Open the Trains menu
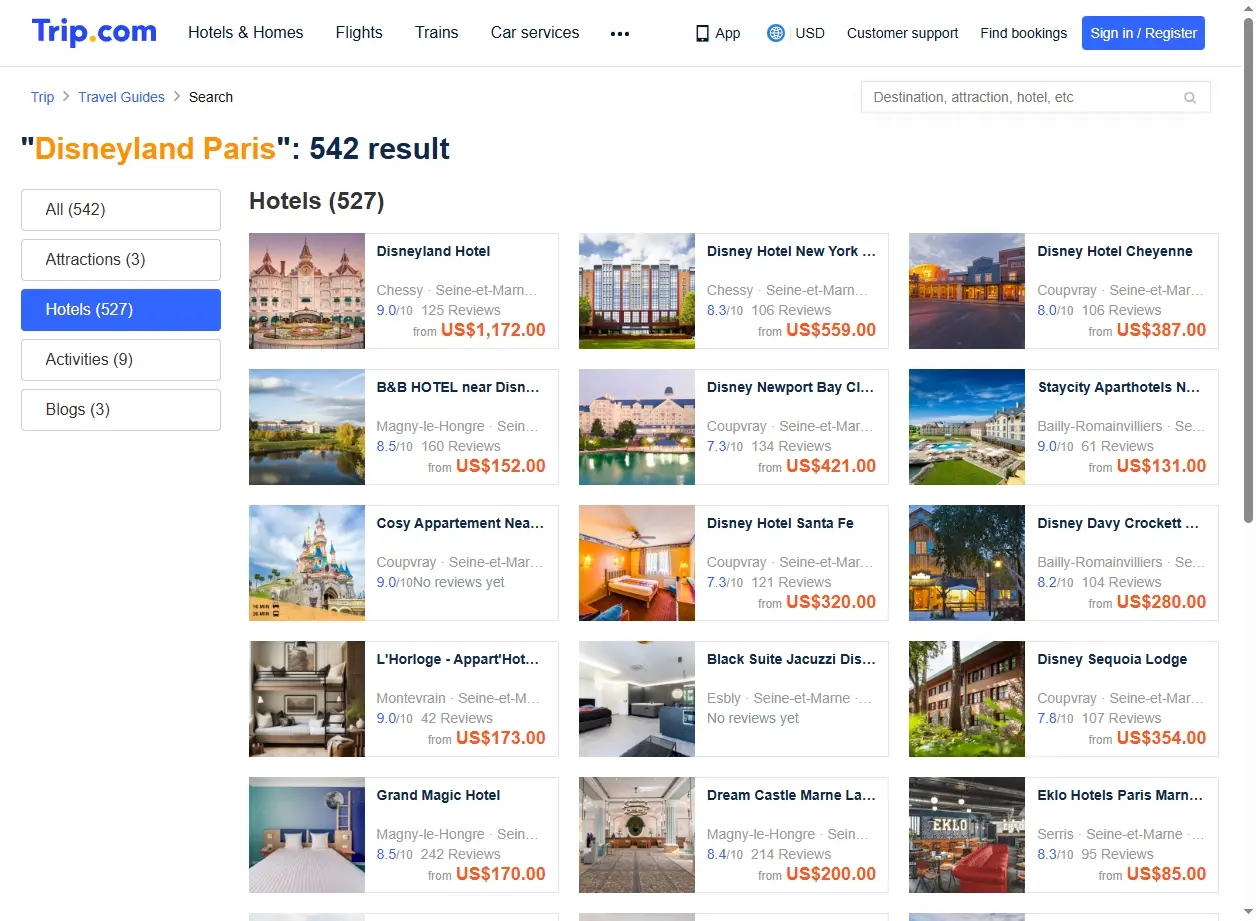Image resolution: width=1256 pixels, height=921 pixels. 437,32
